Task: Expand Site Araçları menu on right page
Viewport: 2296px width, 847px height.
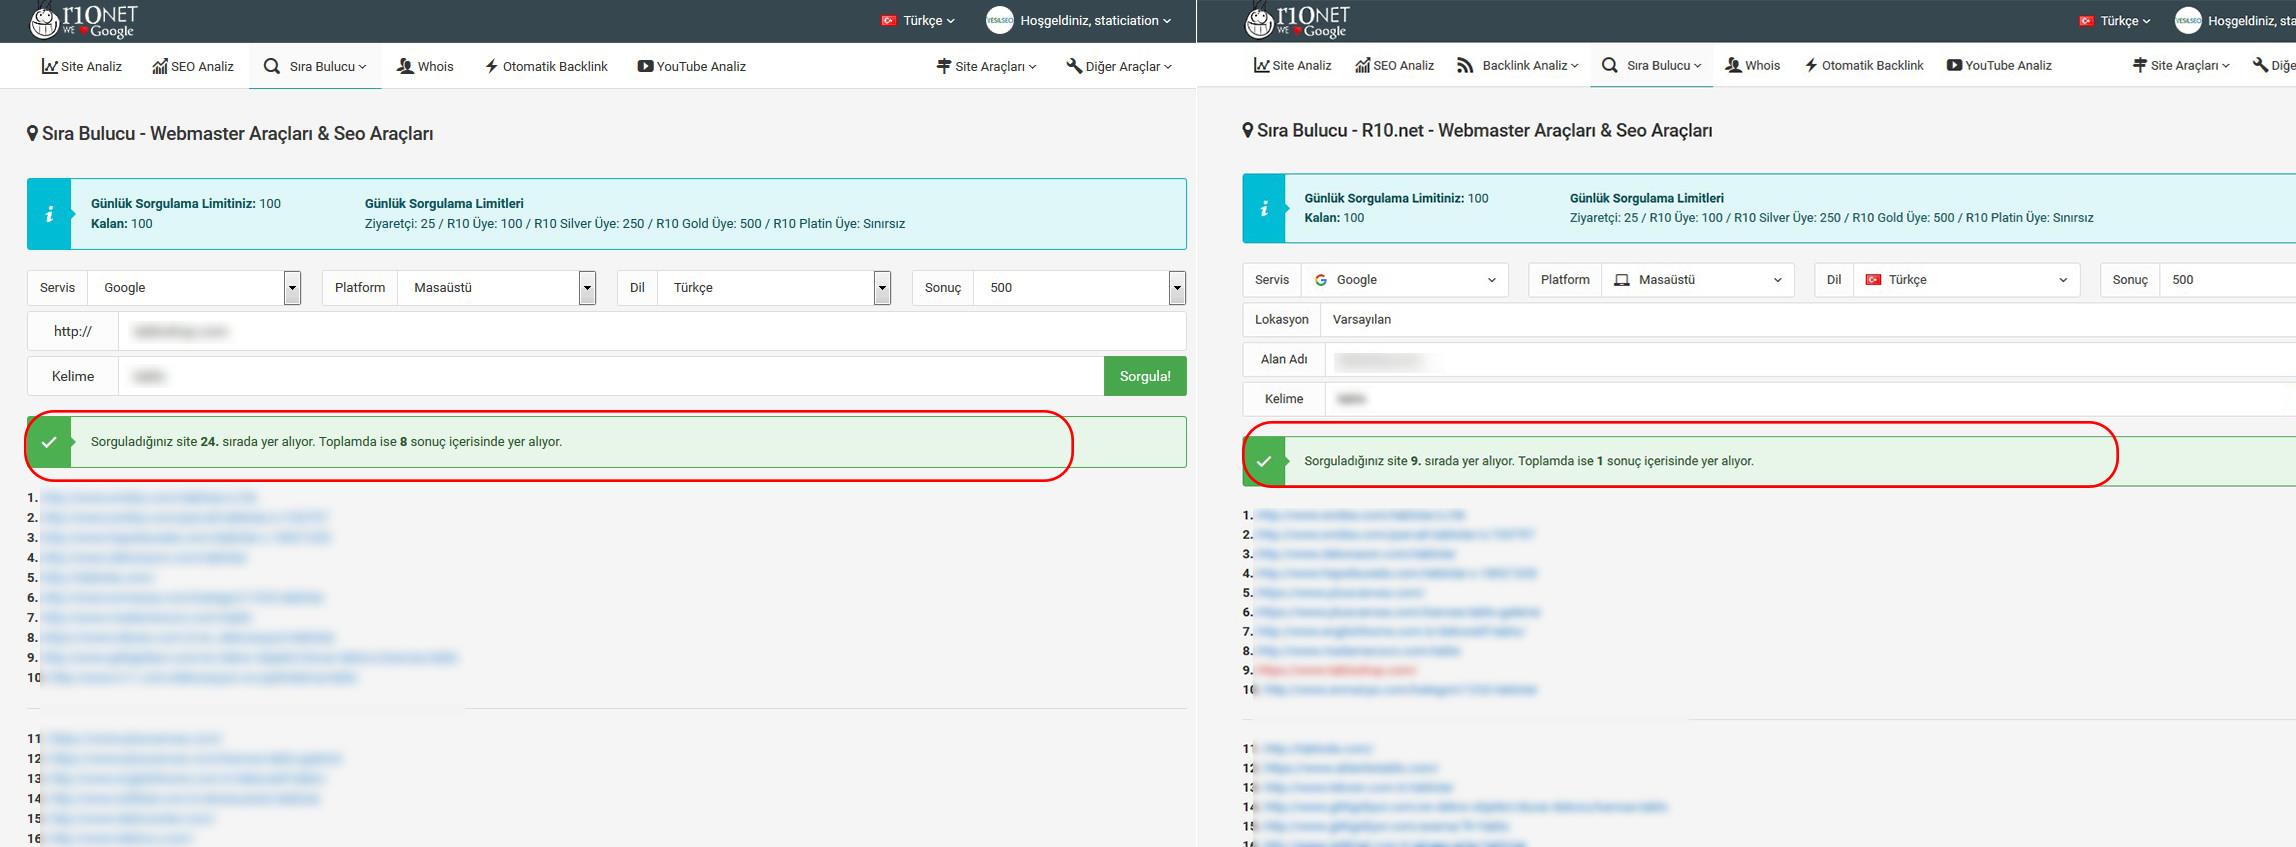Action: [x=2181, y=65]
